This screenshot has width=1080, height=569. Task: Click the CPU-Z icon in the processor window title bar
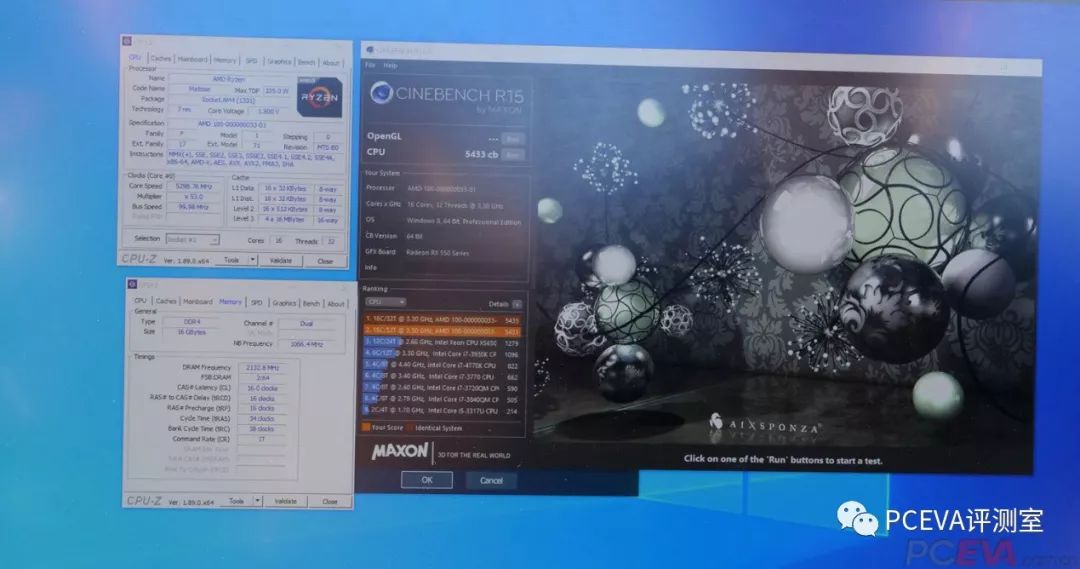pyautogui.click(x=127, y=41)
